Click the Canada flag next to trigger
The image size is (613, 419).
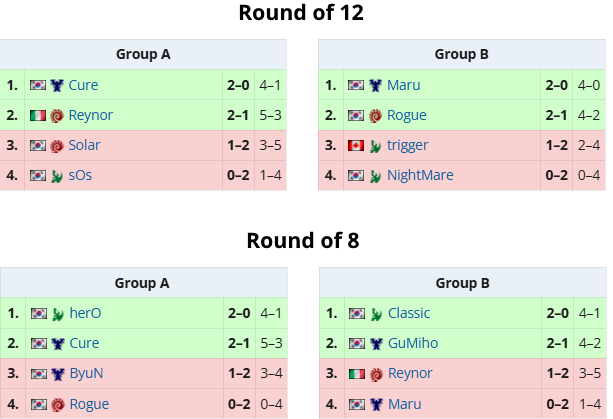coord(356,145)
